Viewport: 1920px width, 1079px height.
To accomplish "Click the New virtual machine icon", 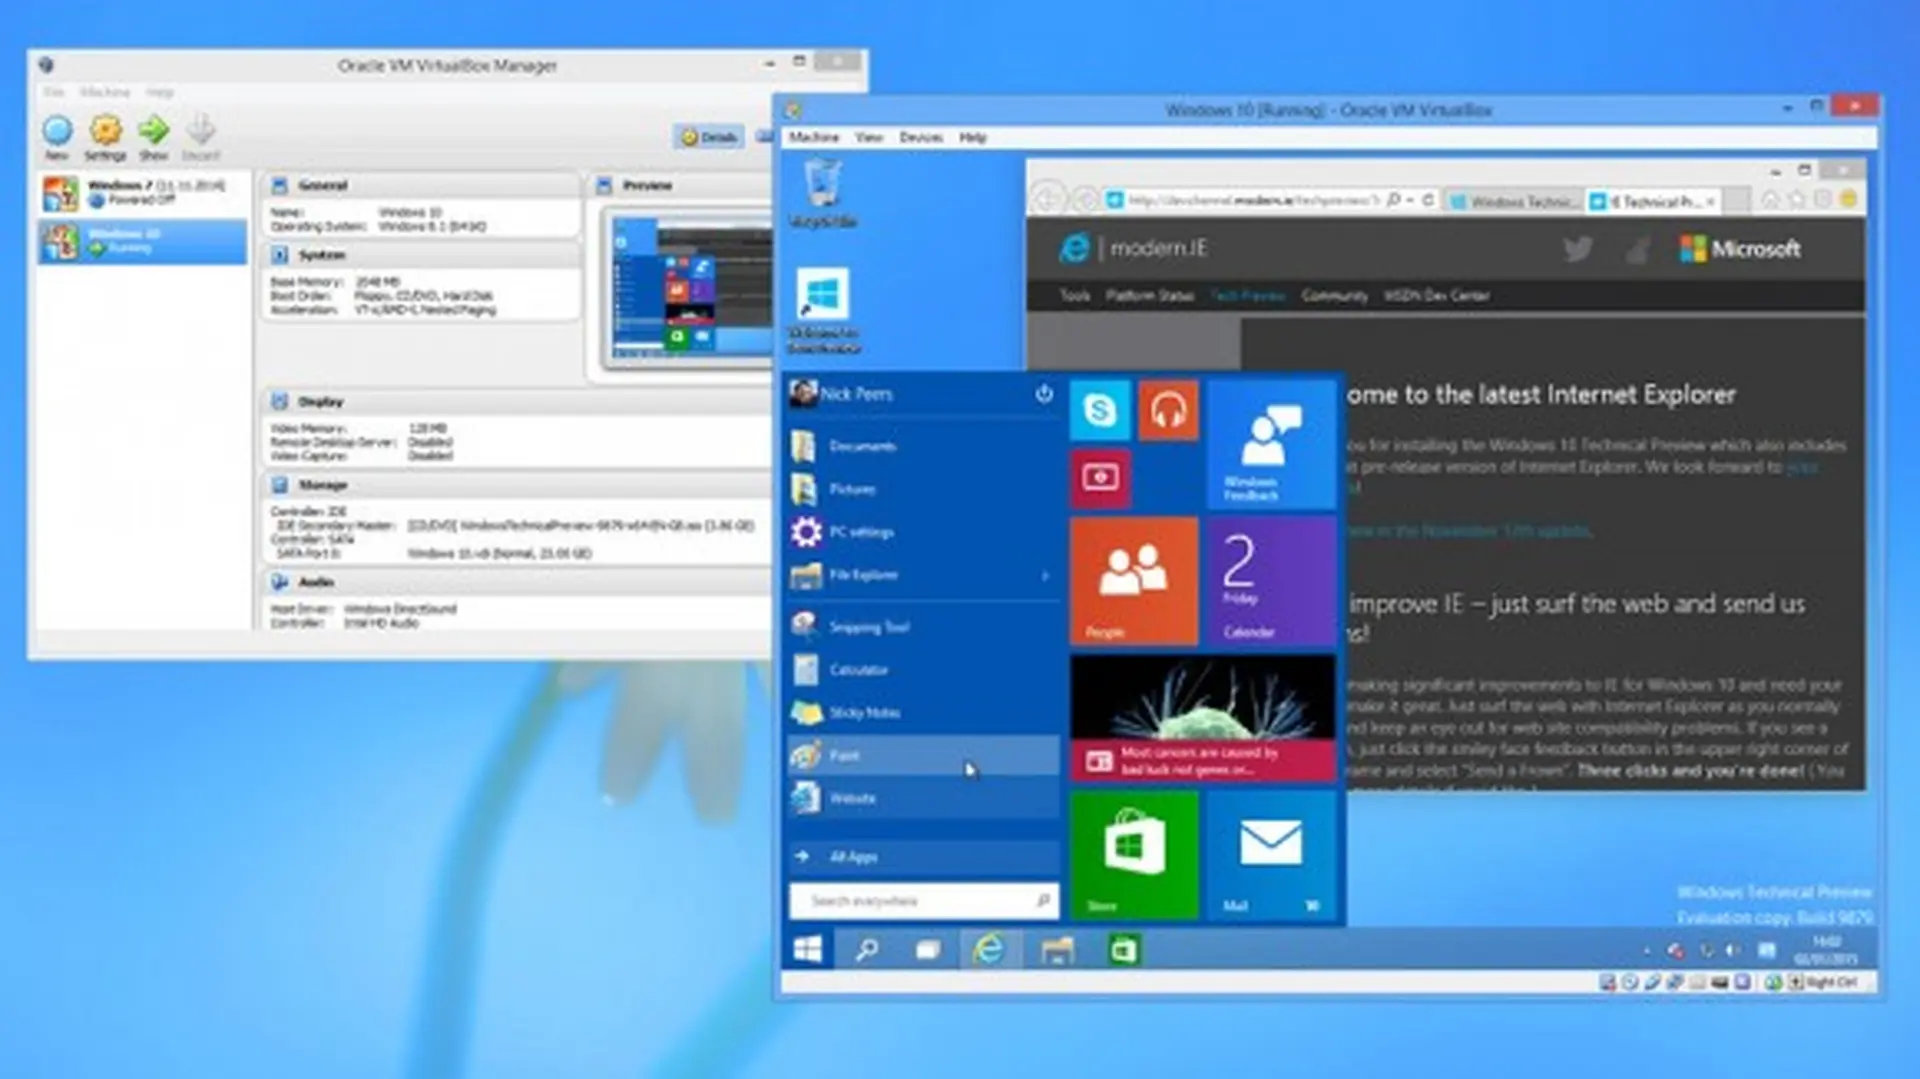I will (x=57, y=130).
